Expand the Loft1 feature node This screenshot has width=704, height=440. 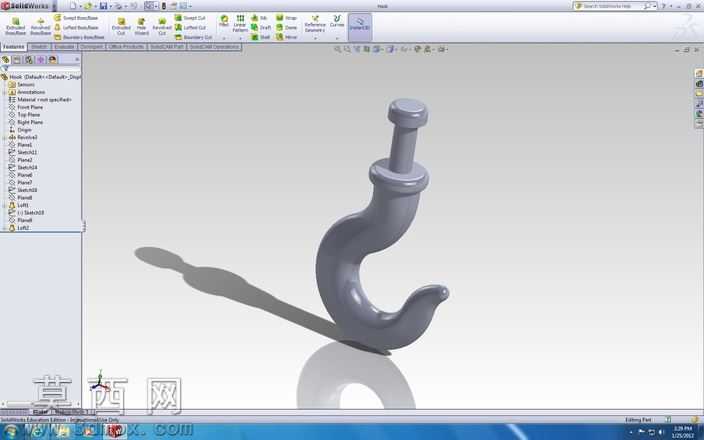4,205
